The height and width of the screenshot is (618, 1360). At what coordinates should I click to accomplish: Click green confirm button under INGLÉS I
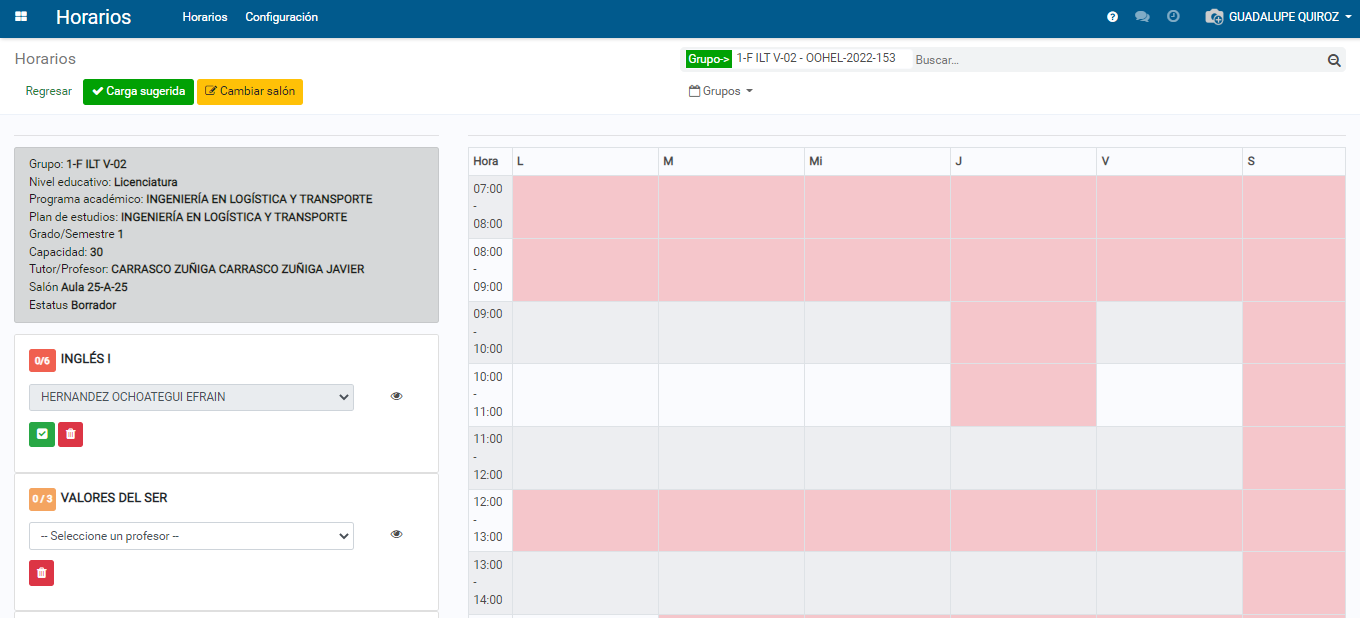coord(42,434)
